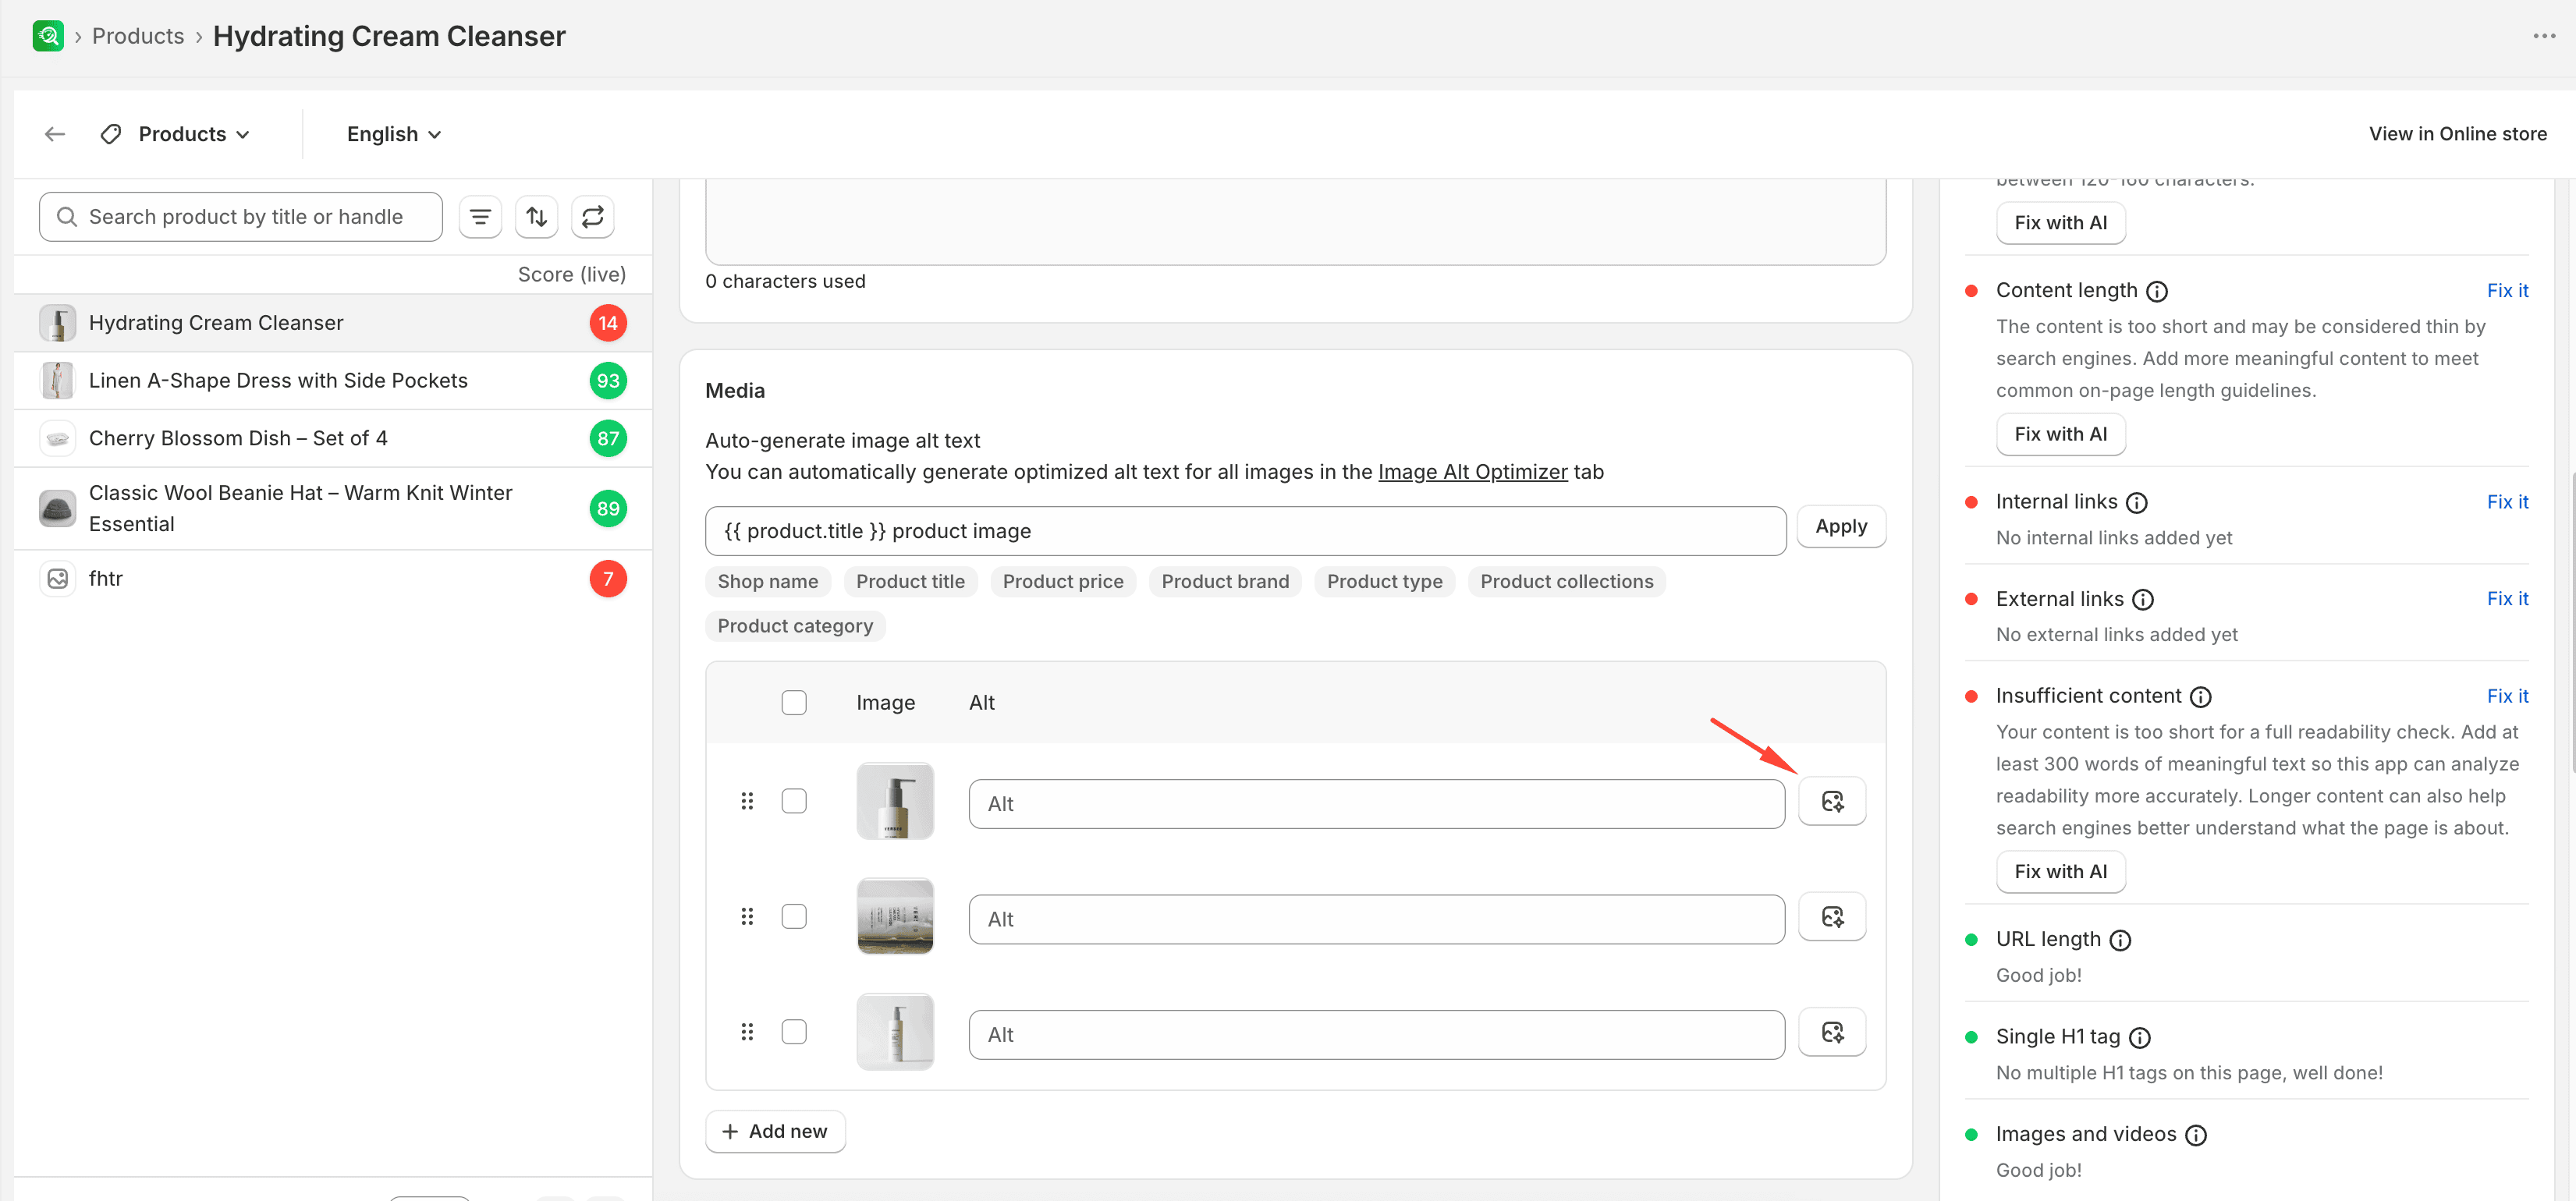Click the green app logo icon

pos(48,36)
